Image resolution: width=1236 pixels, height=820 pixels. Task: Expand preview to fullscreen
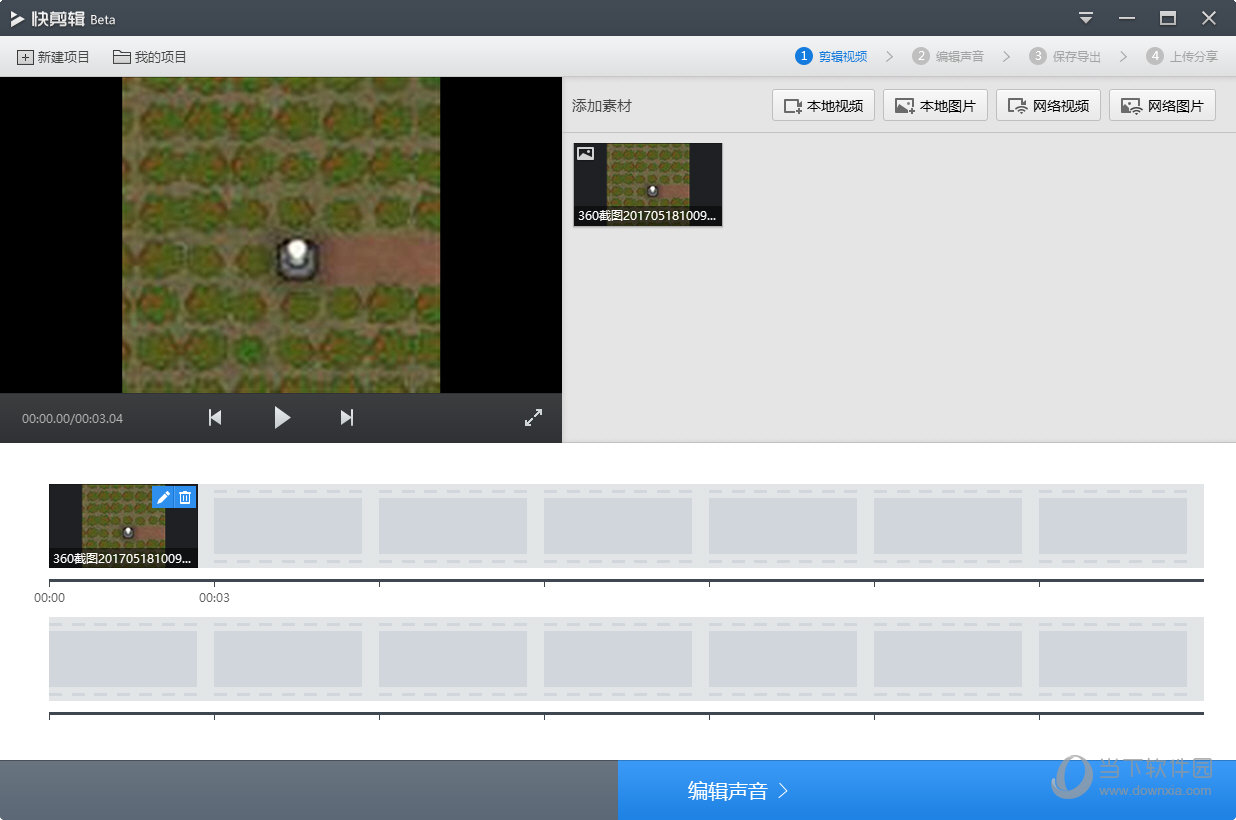pyautogui.click(x=534, y=418)
